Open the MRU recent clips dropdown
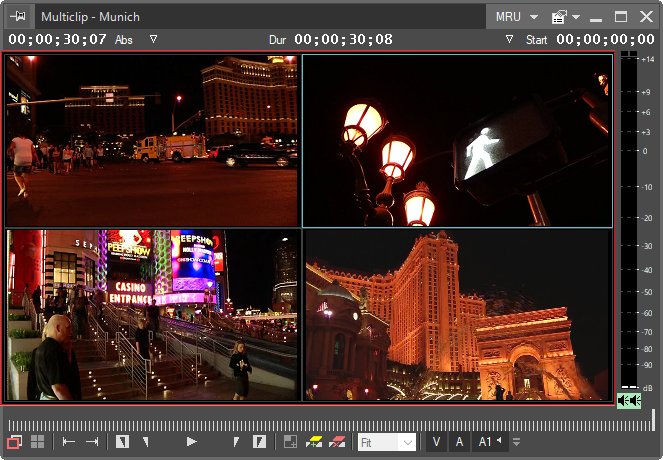This screenshot has width=663, height=460. point(516,17)
